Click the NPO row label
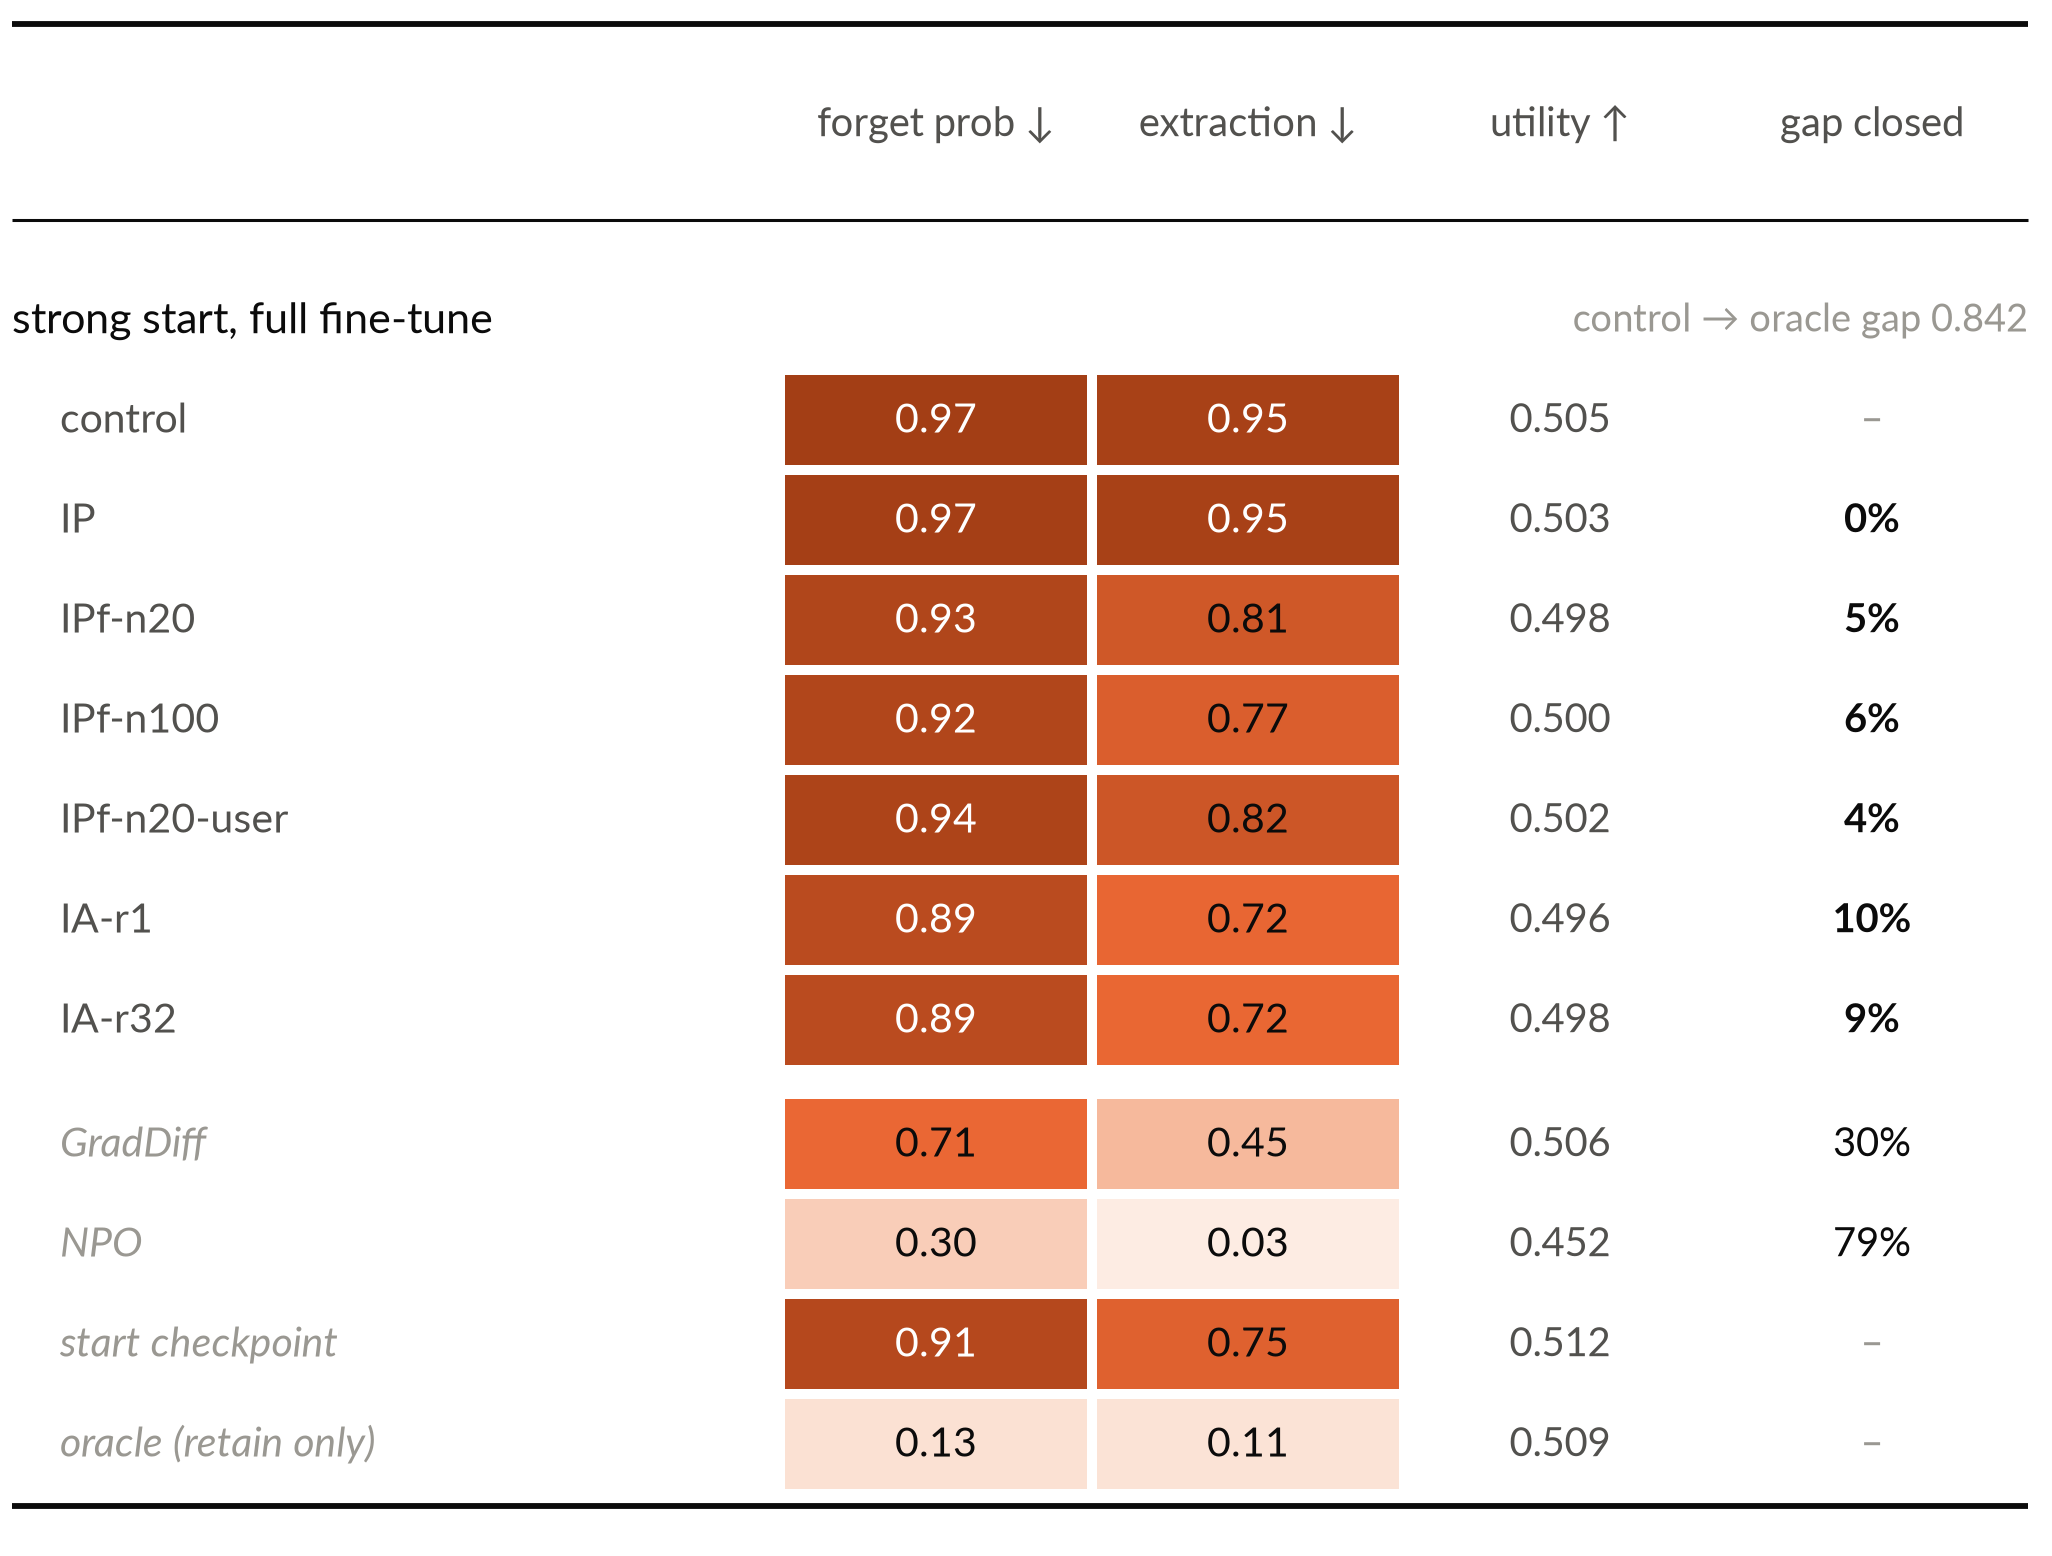This screenshot has width=2052, height=1556. click(101, 1243)
